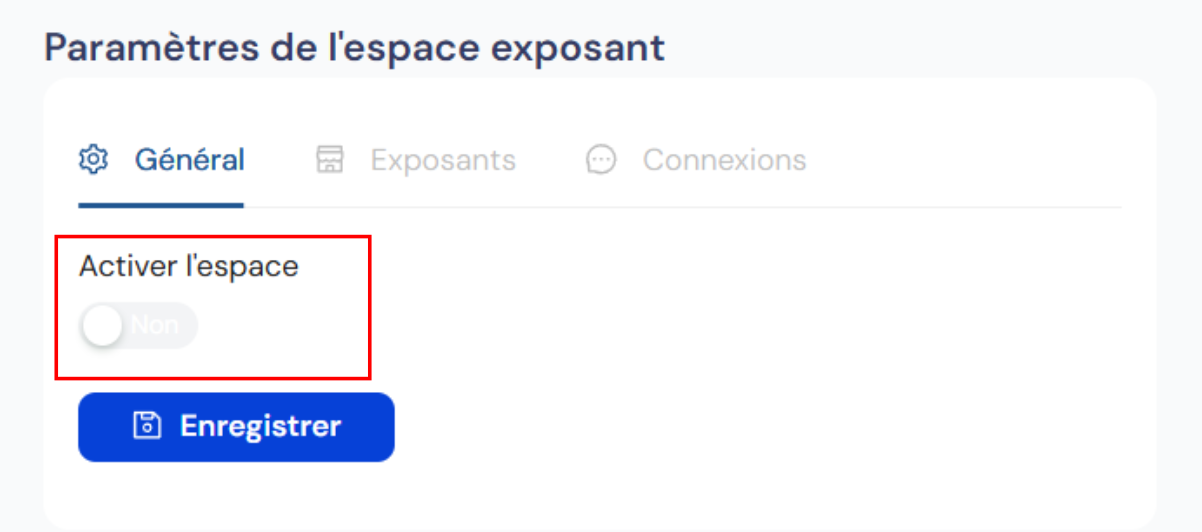
Task: Click the grey divider line under the tabs
Action: (x=683, y=207)
